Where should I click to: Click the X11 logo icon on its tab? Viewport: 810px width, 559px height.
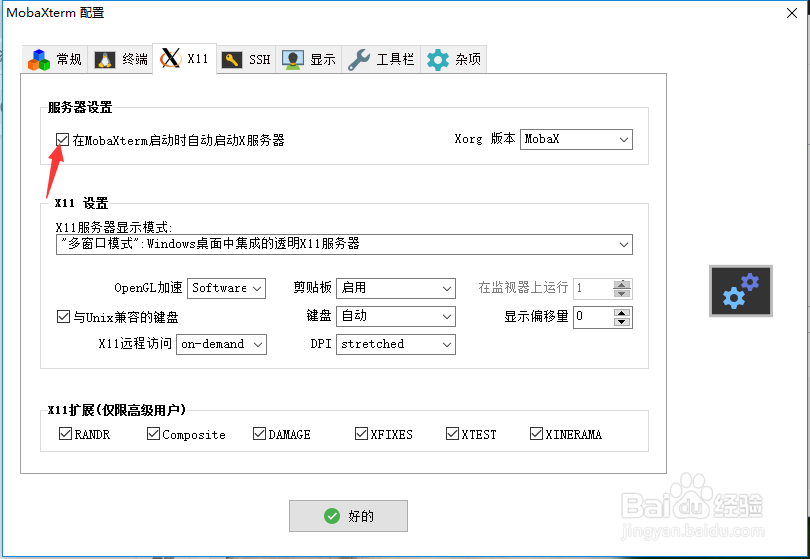pyautogui.click(x=170, y=58)
